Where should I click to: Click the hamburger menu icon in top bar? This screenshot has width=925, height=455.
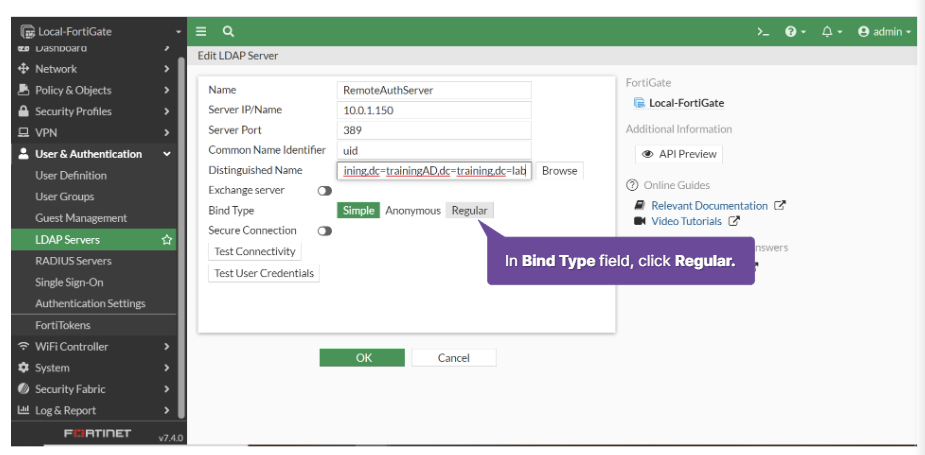(x=201, y=31)
